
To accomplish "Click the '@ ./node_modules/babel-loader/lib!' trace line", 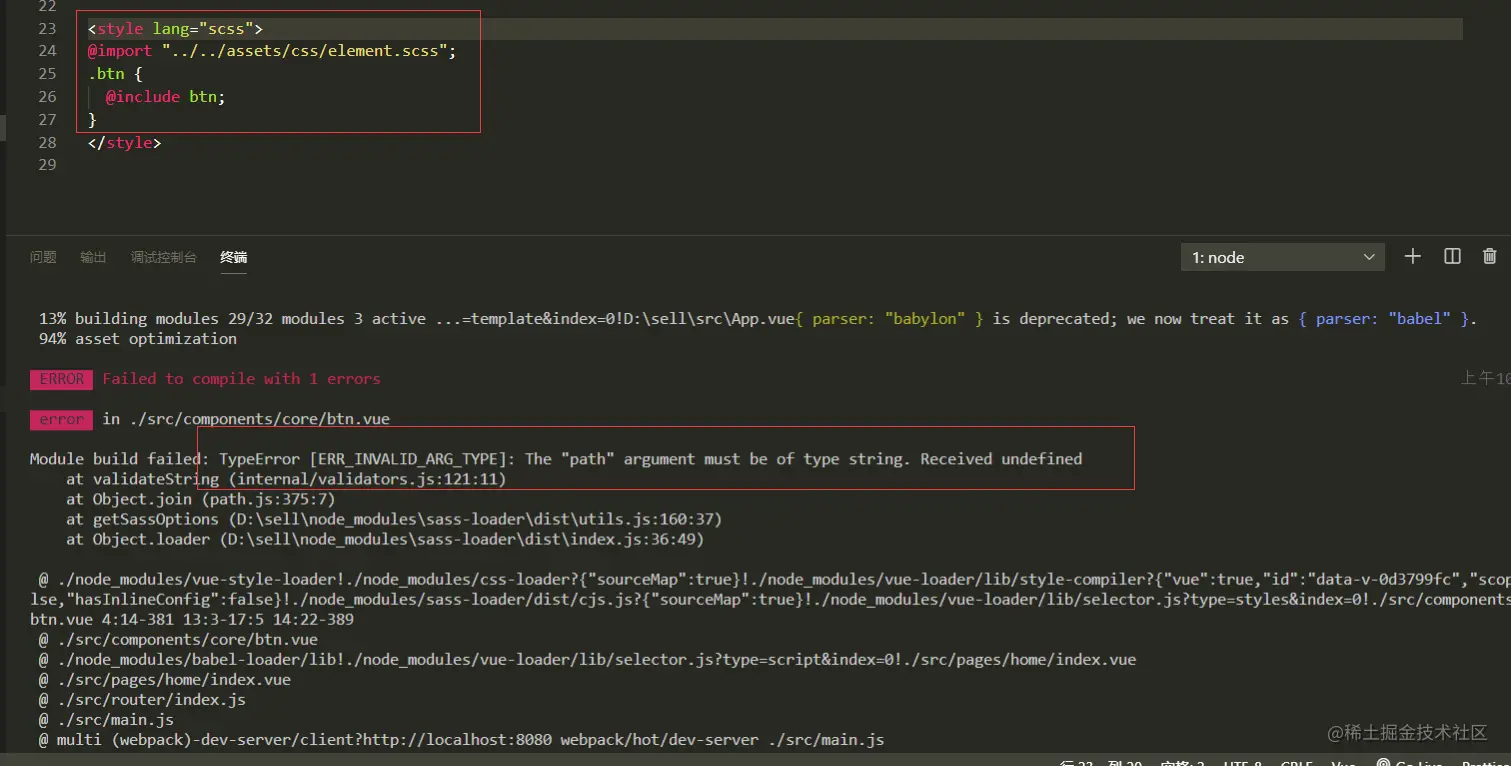I will pyautogui.click(x=588, y=659).
